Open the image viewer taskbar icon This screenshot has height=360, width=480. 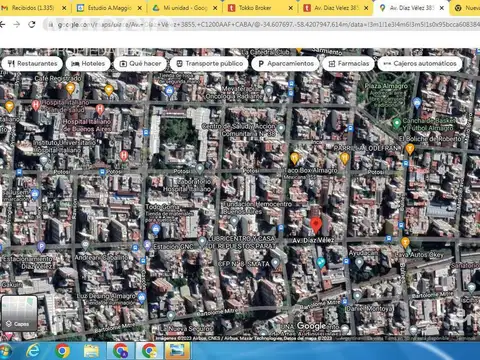[x=177, y=351]
